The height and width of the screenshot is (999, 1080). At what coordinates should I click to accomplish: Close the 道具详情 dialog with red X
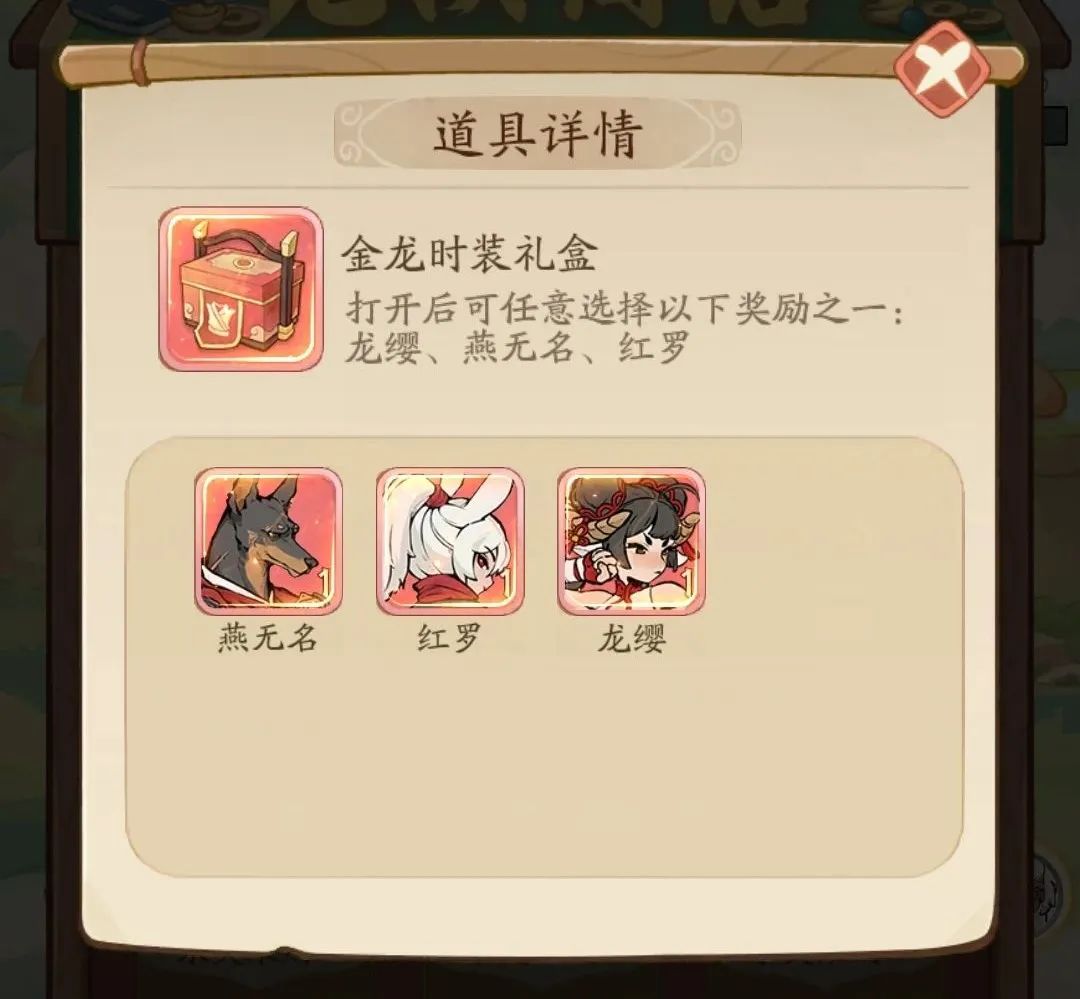click(x=942, y=68)
